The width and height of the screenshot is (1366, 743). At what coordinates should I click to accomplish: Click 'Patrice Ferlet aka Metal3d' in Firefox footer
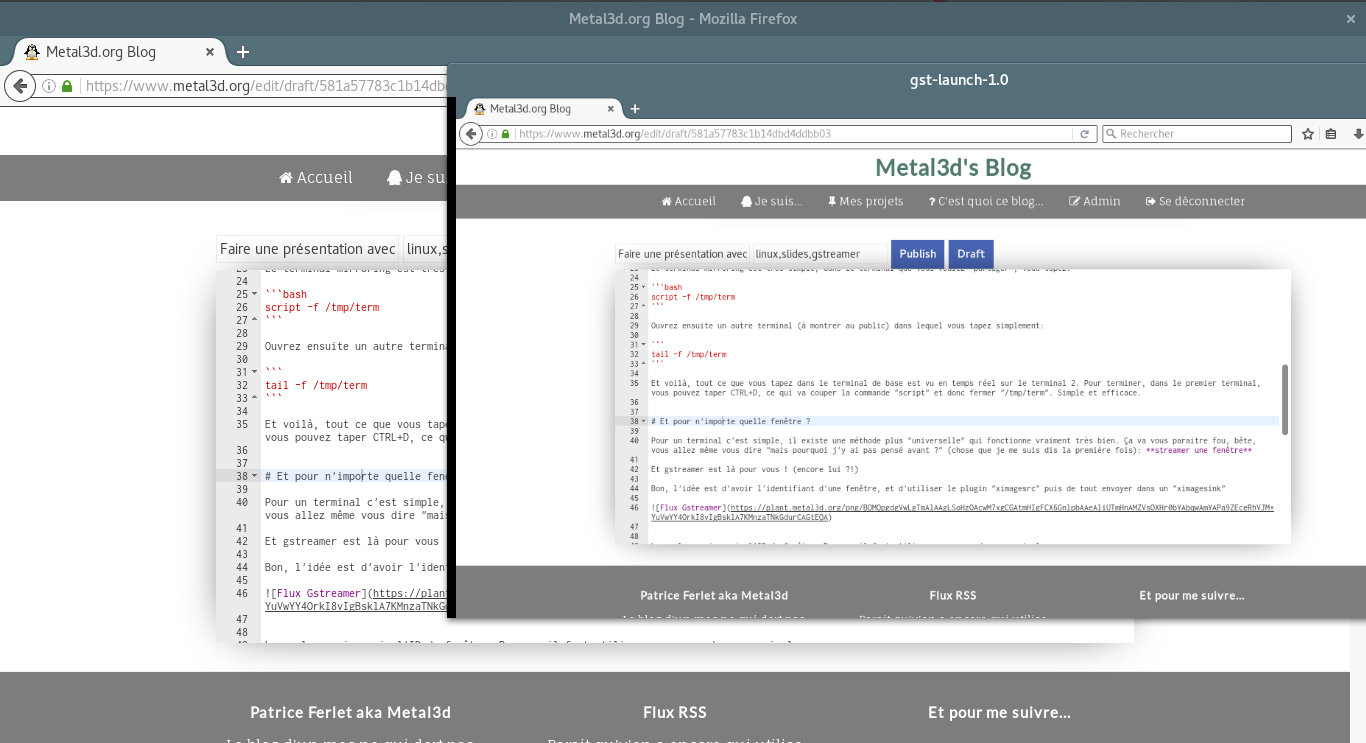point(350,713)
